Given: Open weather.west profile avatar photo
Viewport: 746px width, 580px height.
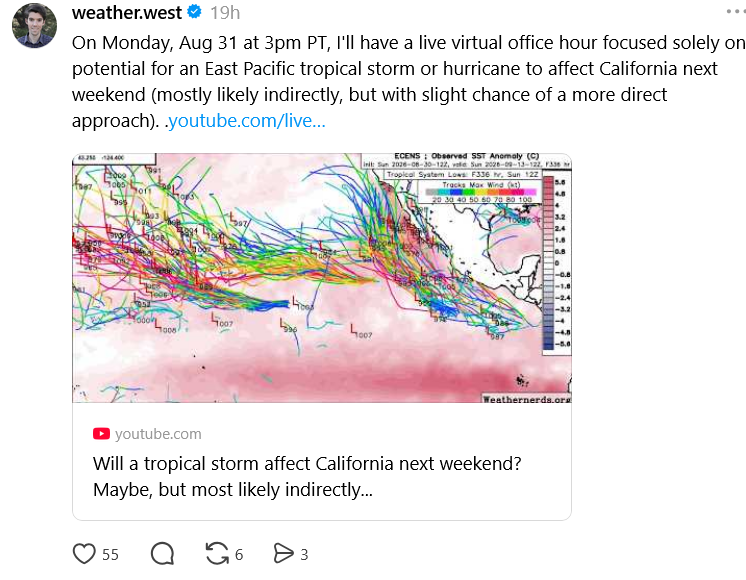Looking at the screenshot, I should tap(34, 25).
